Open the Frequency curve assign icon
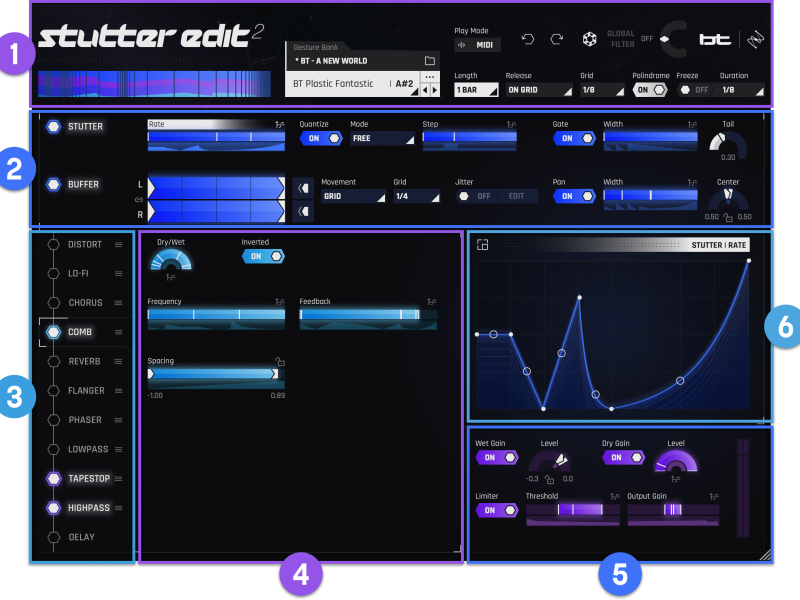The height and width of the screenshot is (600, 800). point(280,302)
